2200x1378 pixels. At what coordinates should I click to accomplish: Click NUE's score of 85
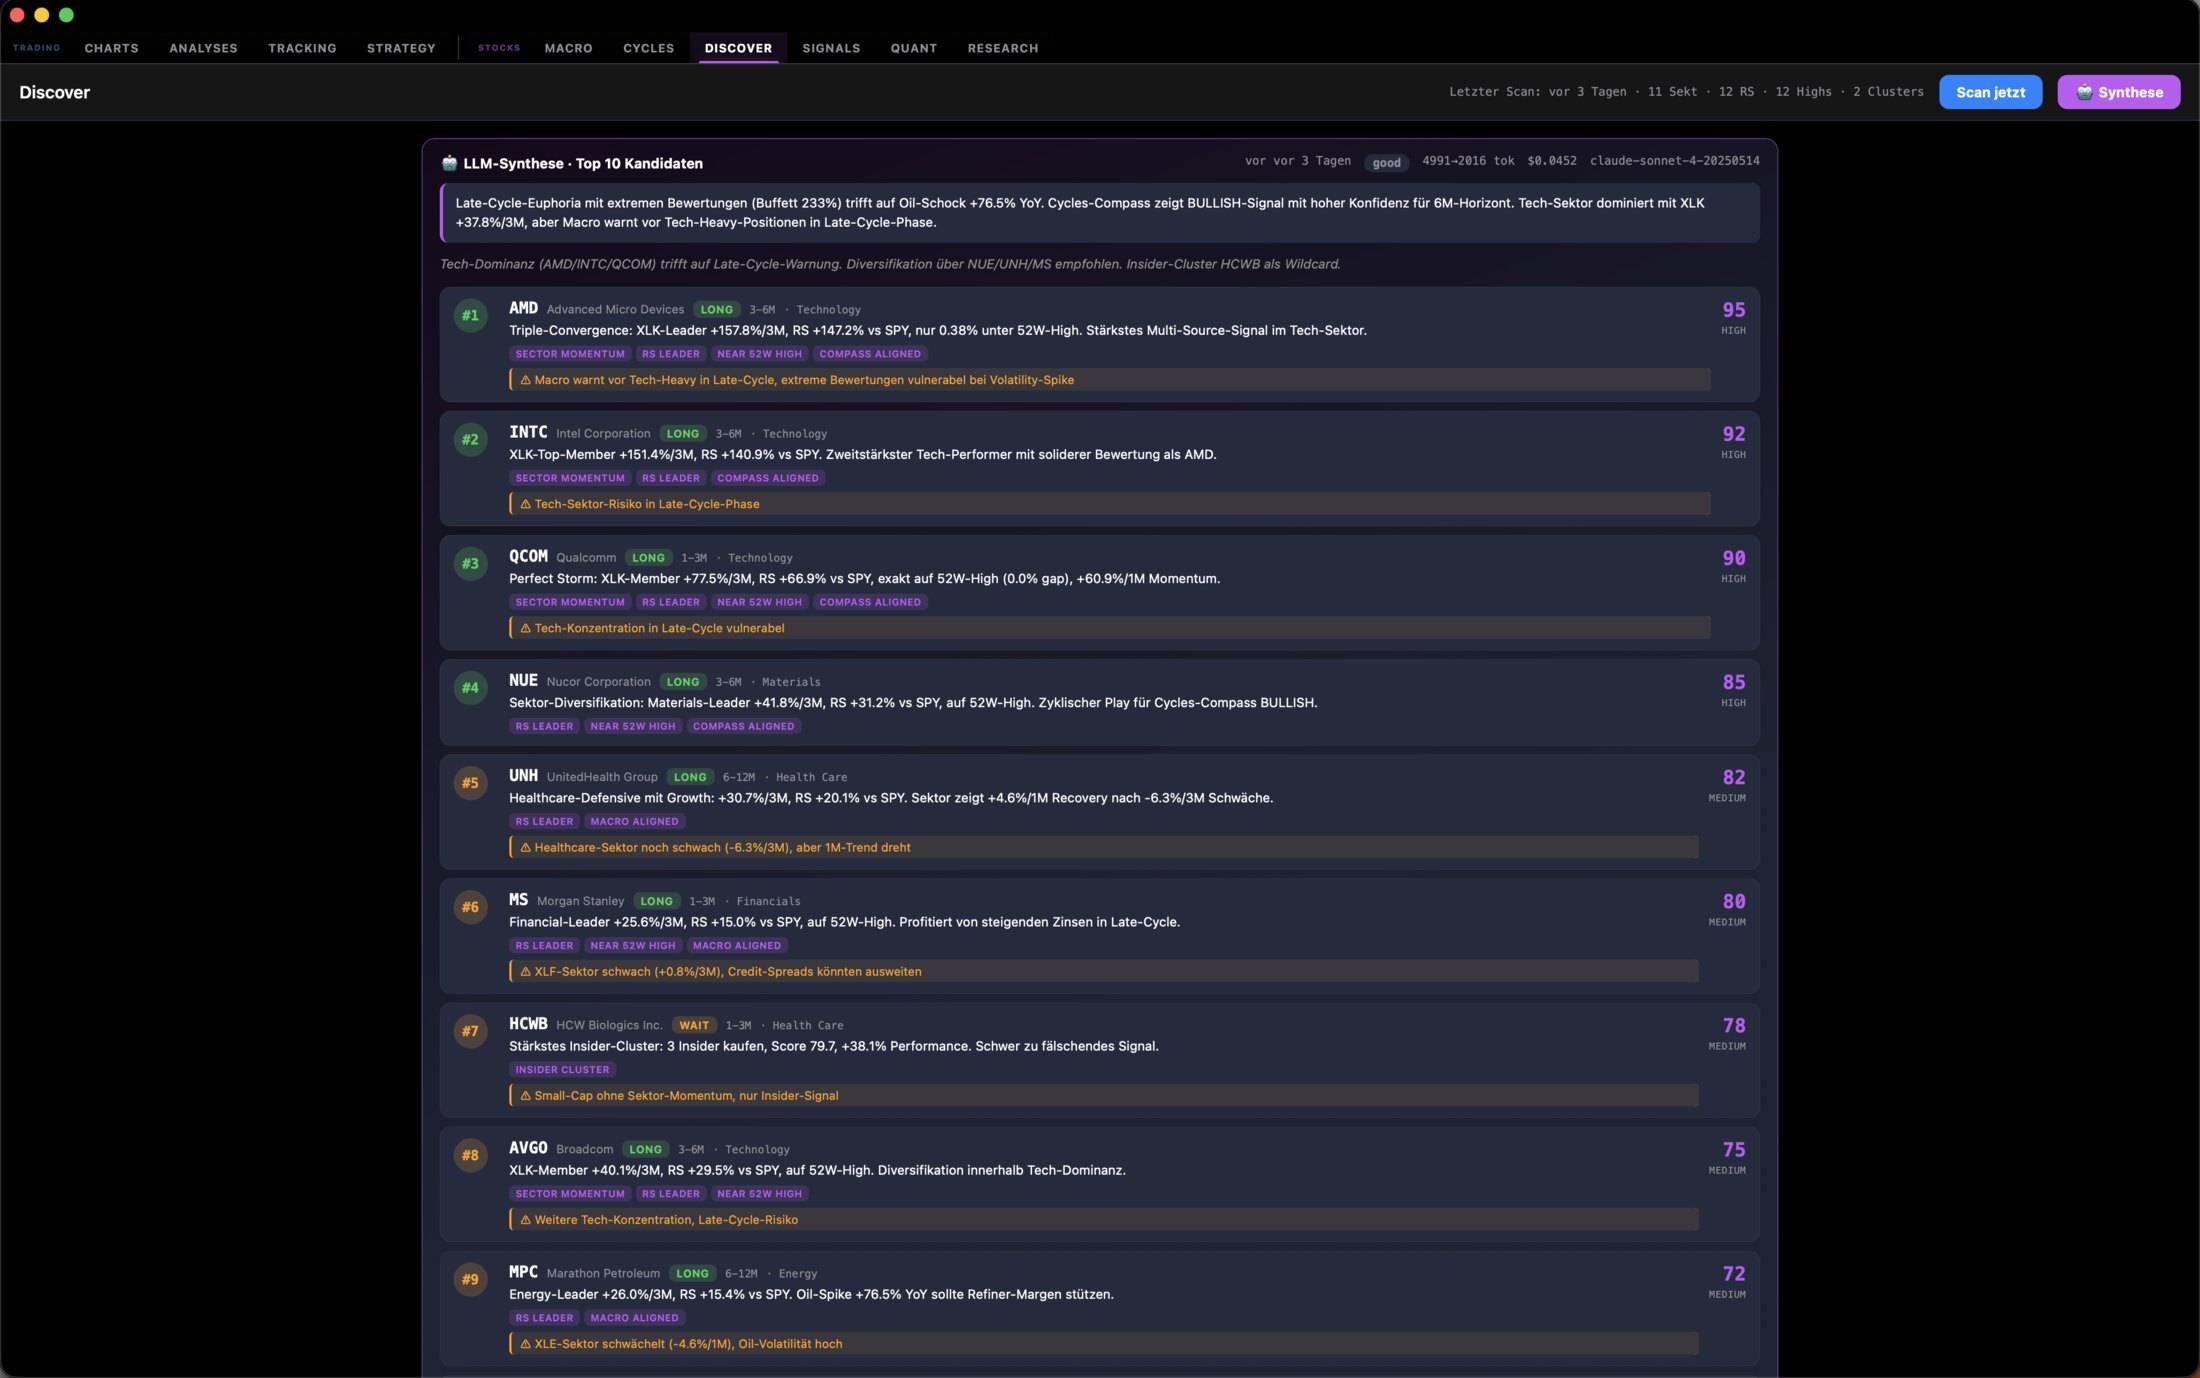(1733, 682)
